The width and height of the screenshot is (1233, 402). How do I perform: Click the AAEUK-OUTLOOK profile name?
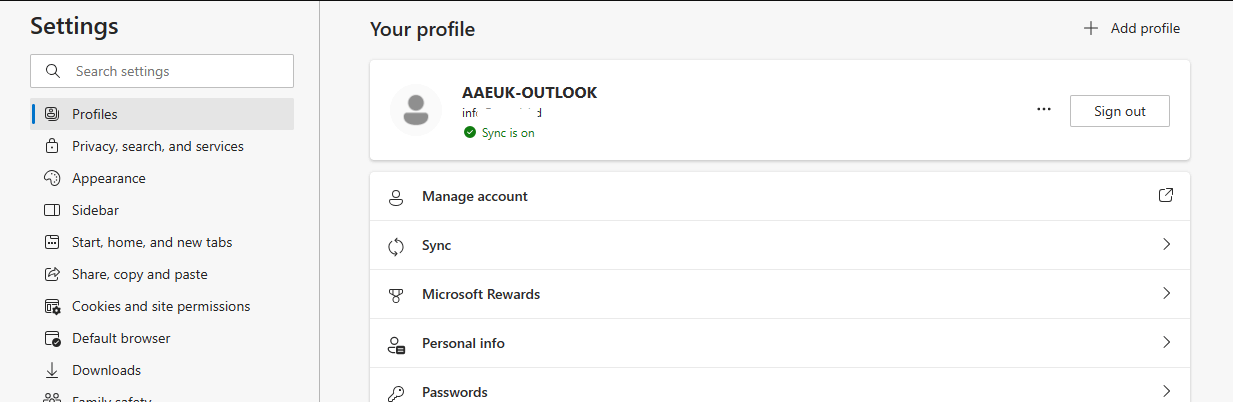coord(529,92)
